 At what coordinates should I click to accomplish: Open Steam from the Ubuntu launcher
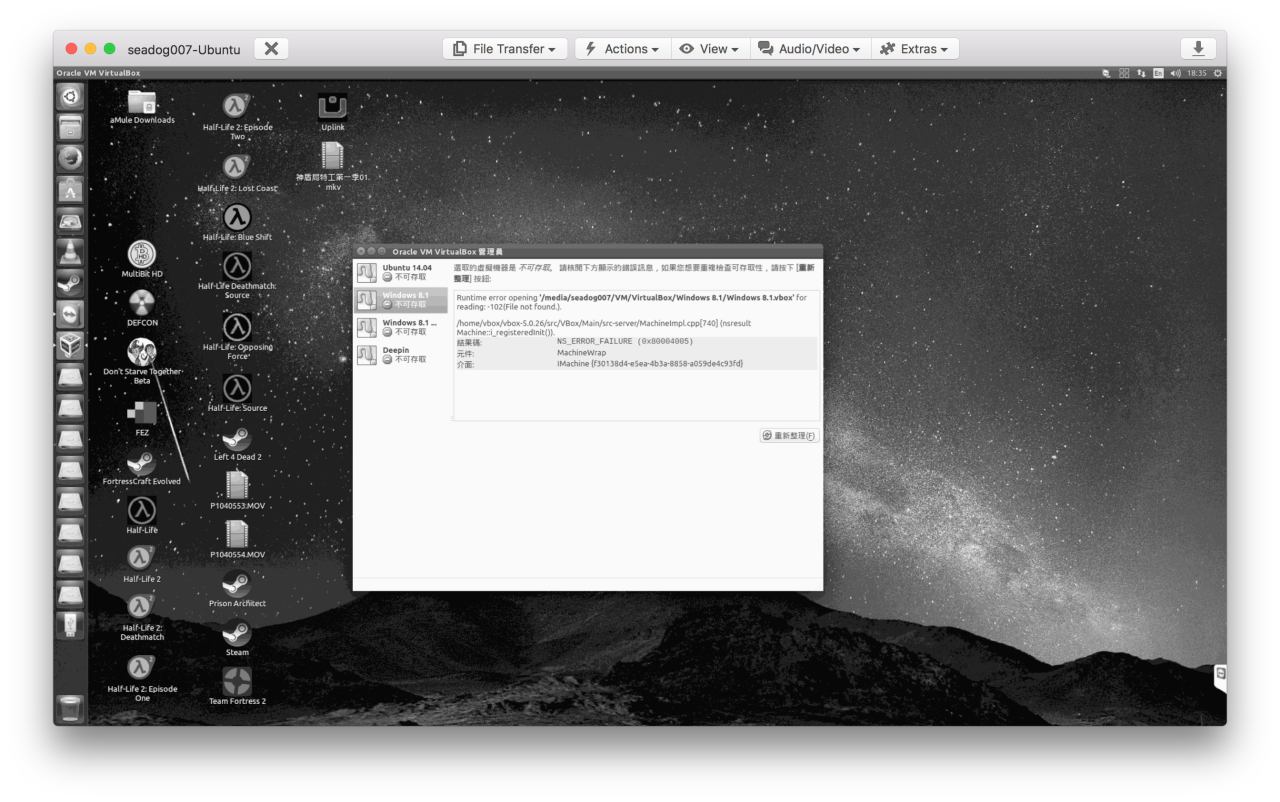70,284
